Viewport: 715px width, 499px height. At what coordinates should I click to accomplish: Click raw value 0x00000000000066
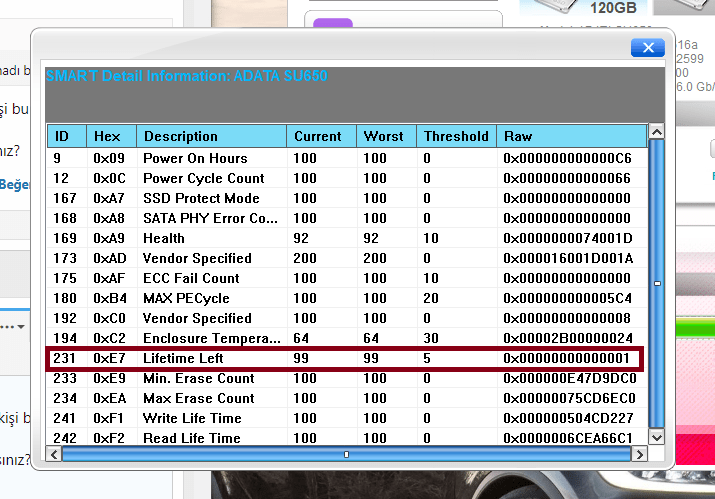(x=567, y=178)
